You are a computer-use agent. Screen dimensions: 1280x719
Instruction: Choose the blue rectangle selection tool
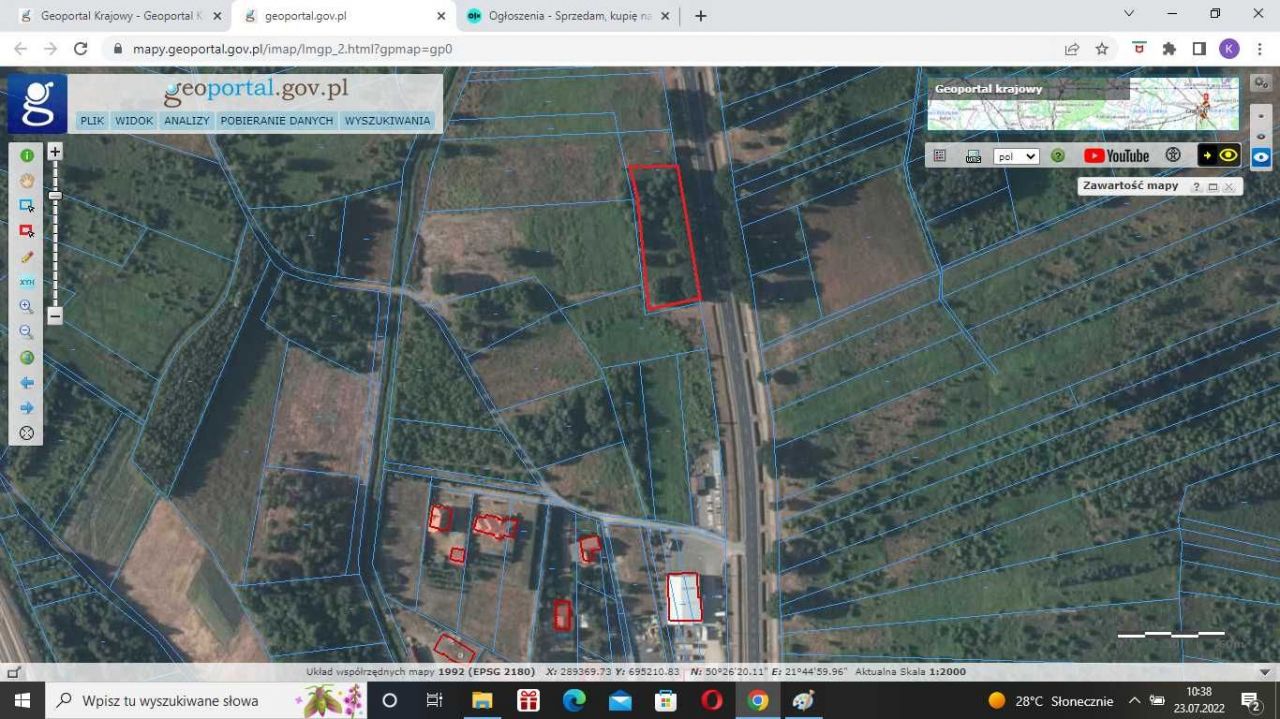pos(27,205)
